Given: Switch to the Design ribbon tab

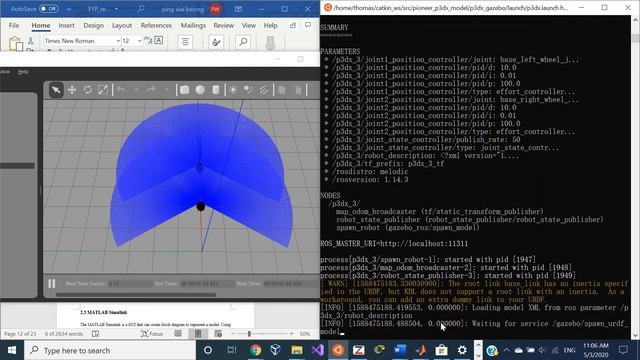Looking at the screenshot, I should (x=93, y=25).
